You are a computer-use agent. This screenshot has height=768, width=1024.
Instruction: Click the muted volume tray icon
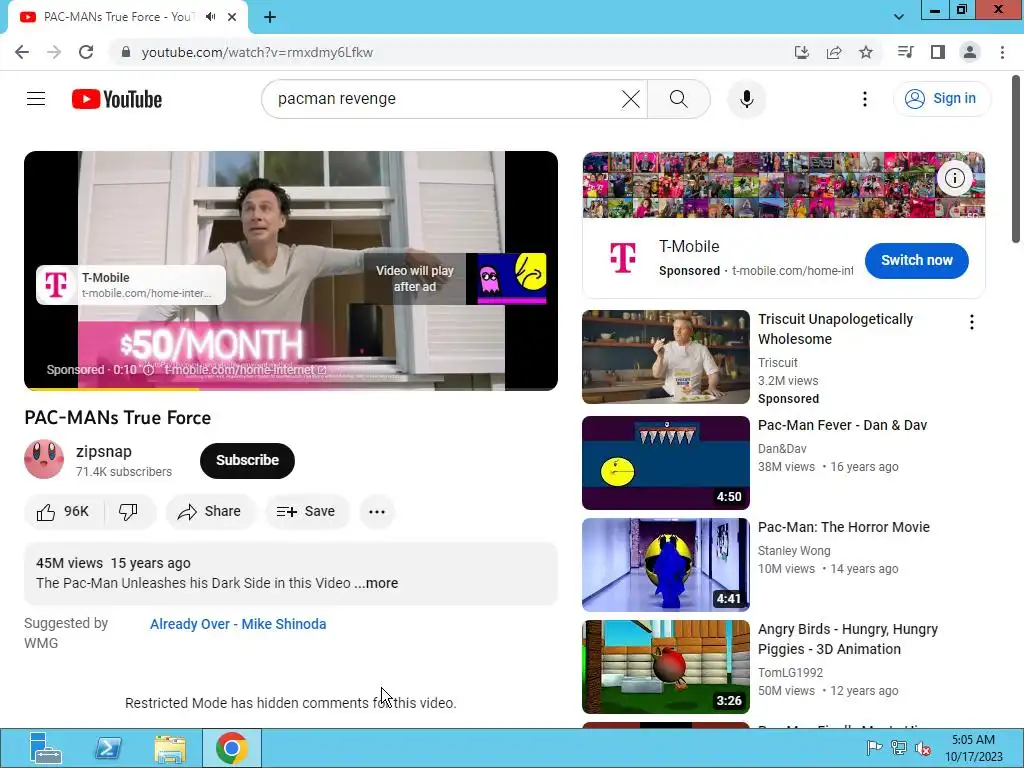[x=923, y=748]
